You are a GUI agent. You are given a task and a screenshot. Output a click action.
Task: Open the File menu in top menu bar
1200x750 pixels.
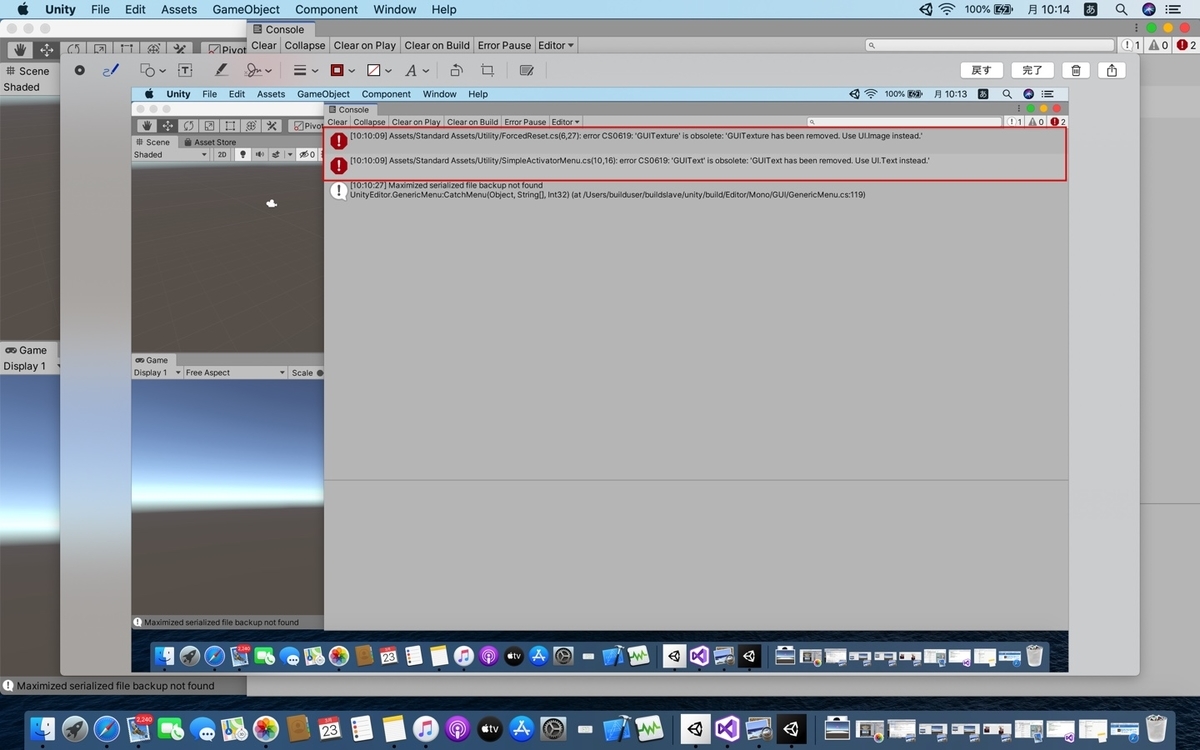click(x=100, y=9)
